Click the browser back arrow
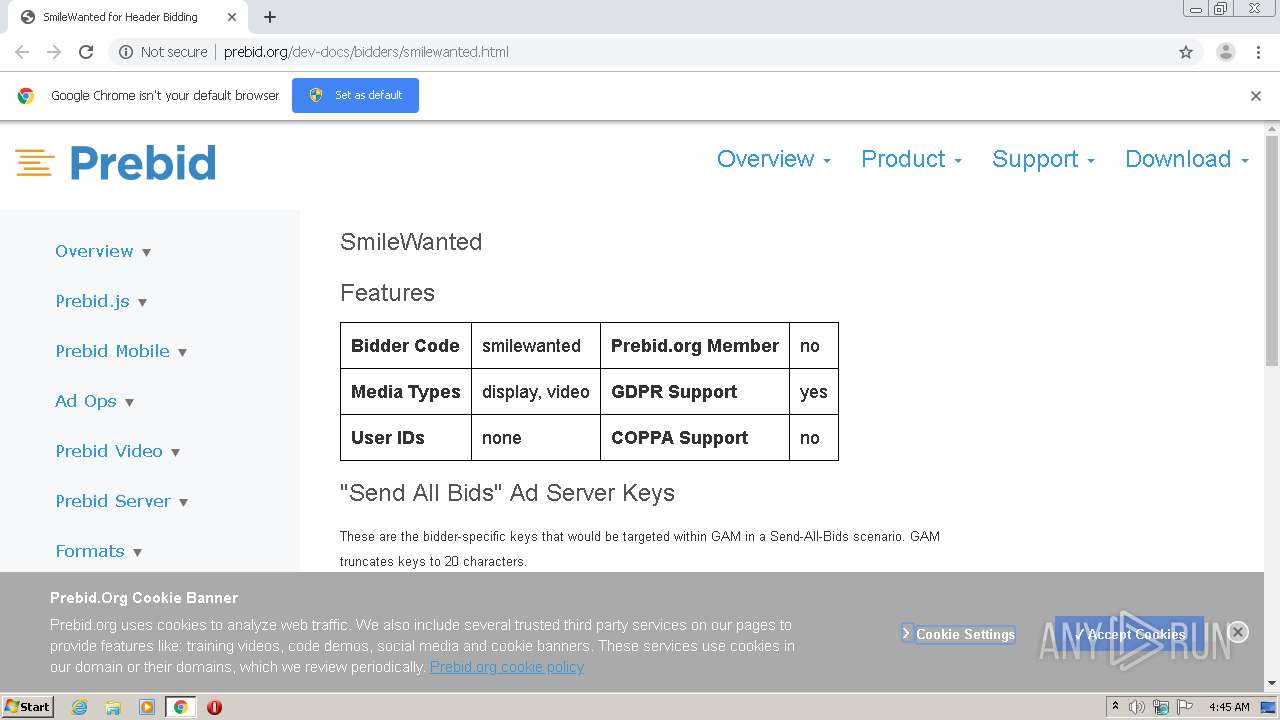Image resolution: width=1280 pixels, height=720 pixels. tap(22, 52)
